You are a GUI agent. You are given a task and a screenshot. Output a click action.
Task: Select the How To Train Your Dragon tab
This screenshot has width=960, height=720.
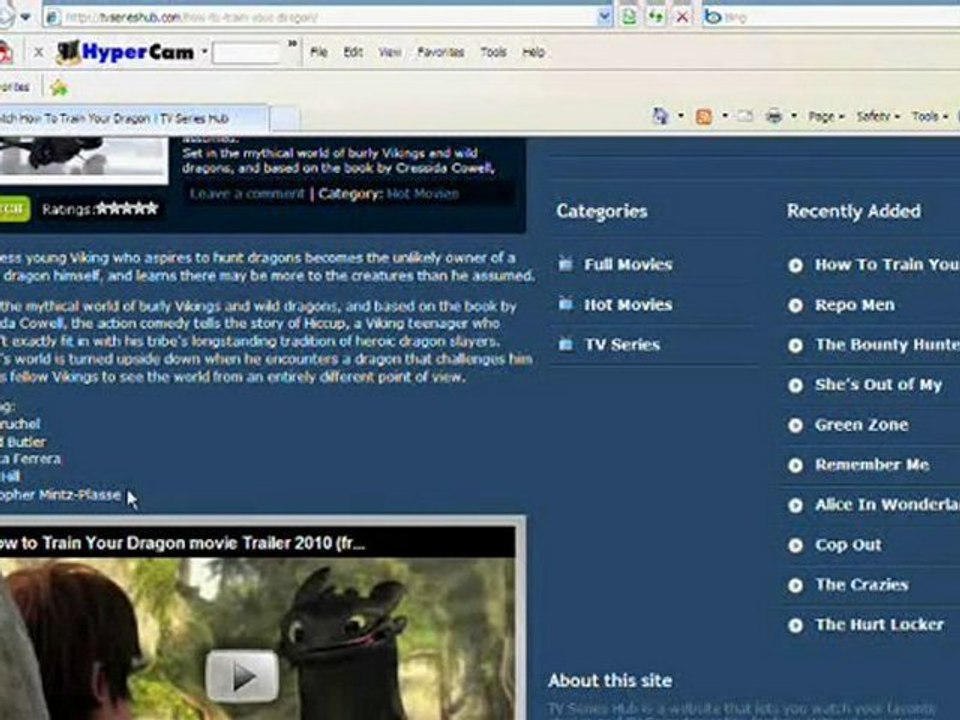tap(132, 119)
